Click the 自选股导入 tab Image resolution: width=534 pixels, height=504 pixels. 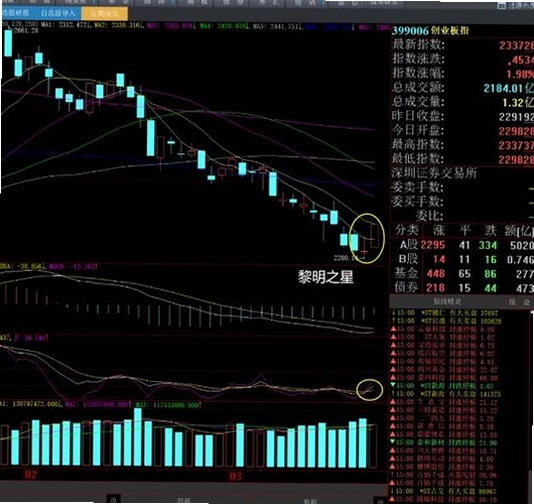coord(58,14)
